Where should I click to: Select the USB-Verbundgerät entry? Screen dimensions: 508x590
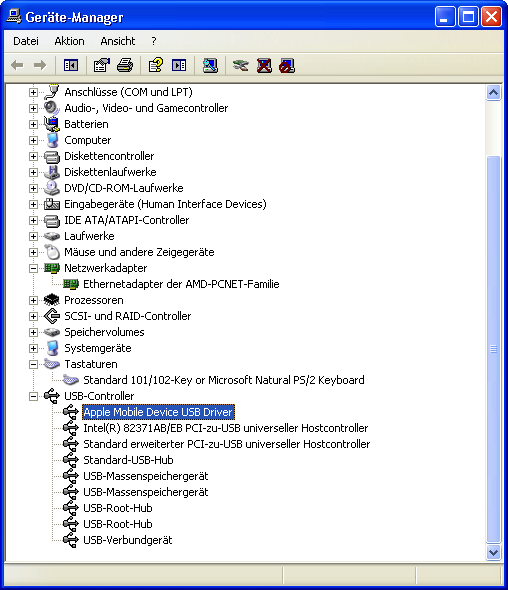pos(128,540)
